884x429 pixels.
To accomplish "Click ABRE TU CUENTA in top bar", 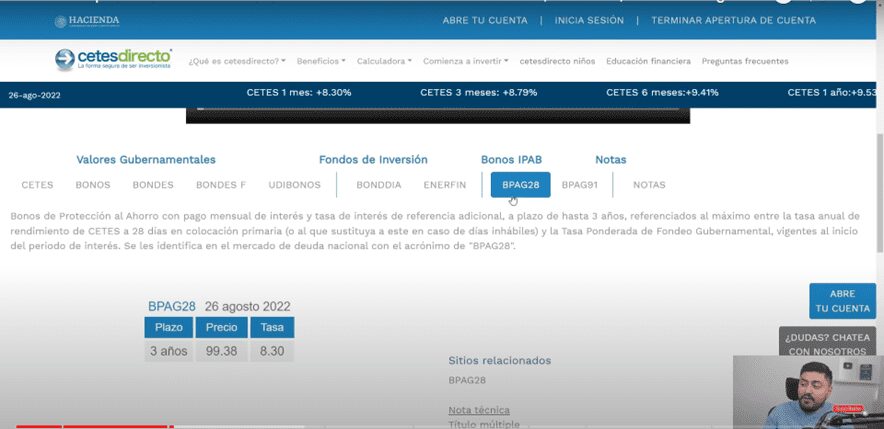I will 484,20.
